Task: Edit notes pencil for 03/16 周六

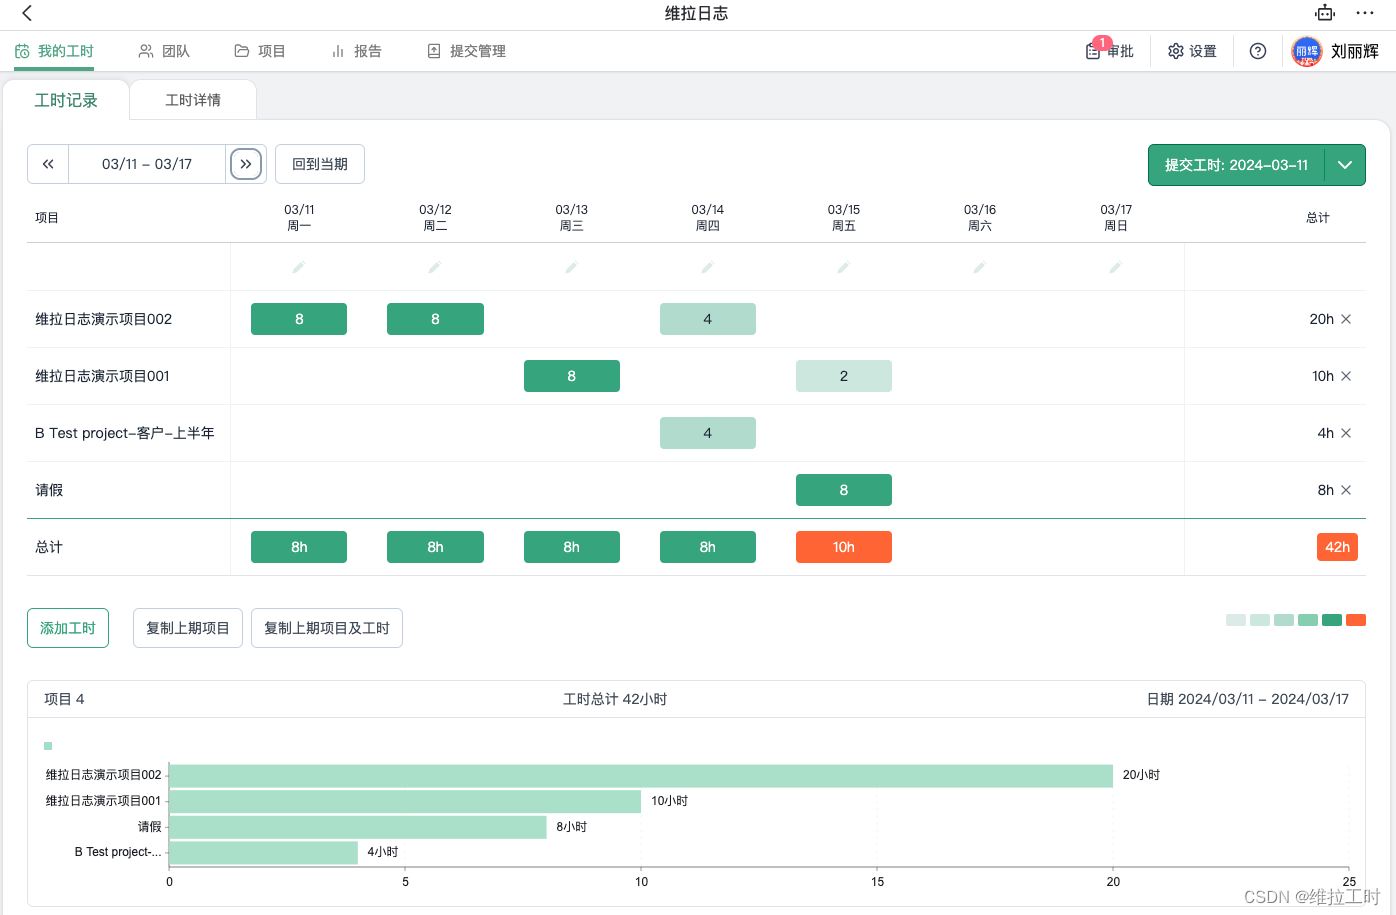Action: [980, 267]
